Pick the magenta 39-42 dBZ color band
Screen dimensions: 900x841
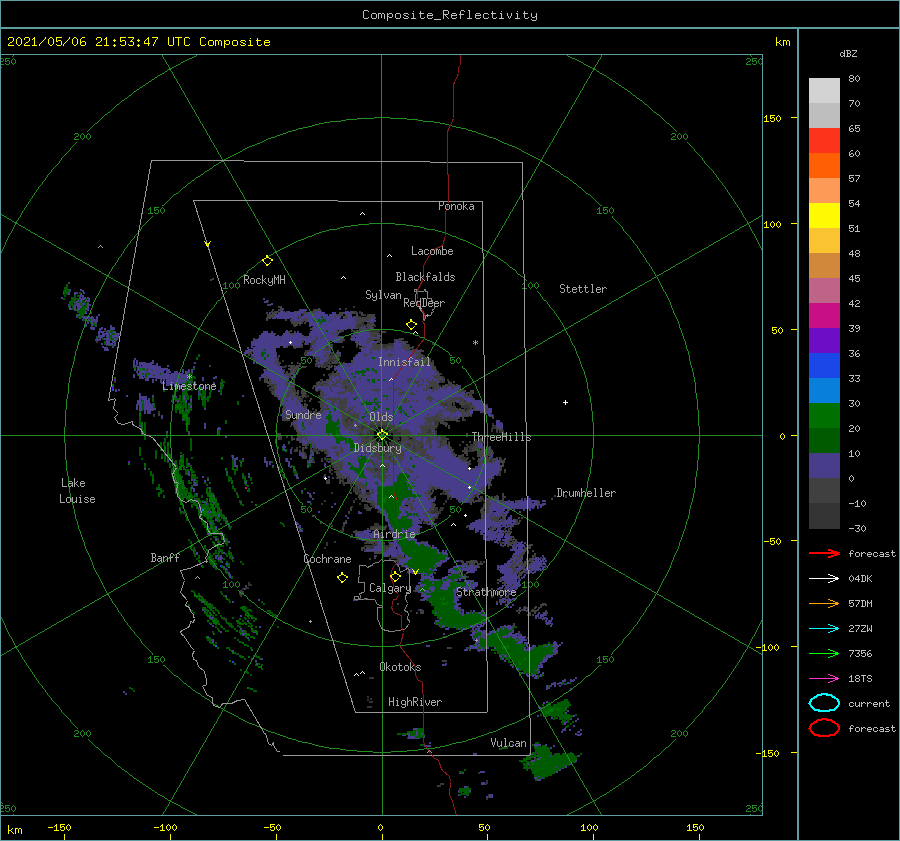click(x=824, y=316)
